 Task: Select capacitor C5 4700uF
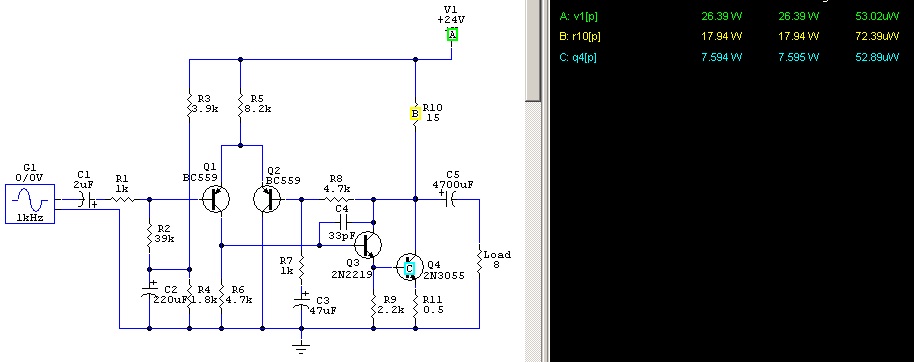[x=448, y=199]
